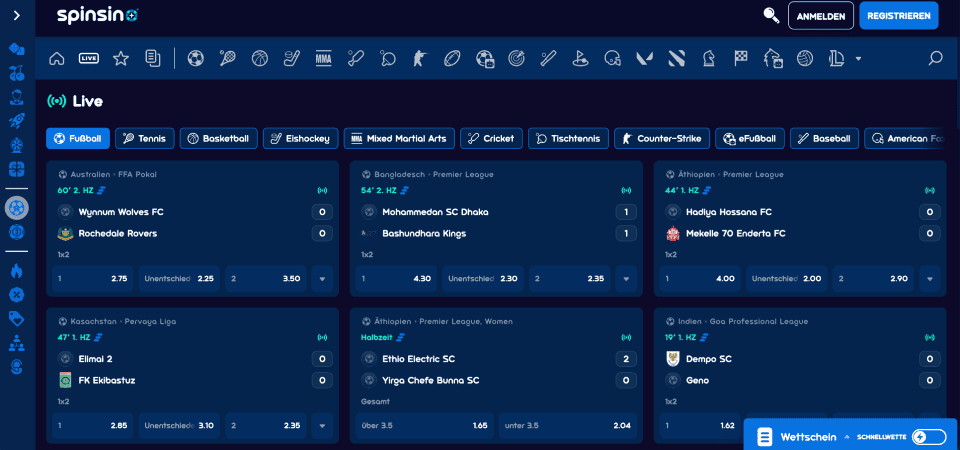960x450 pixels.
Task: Open live stream icon on Wynnum Wolves card
Action: coord(322,190)
